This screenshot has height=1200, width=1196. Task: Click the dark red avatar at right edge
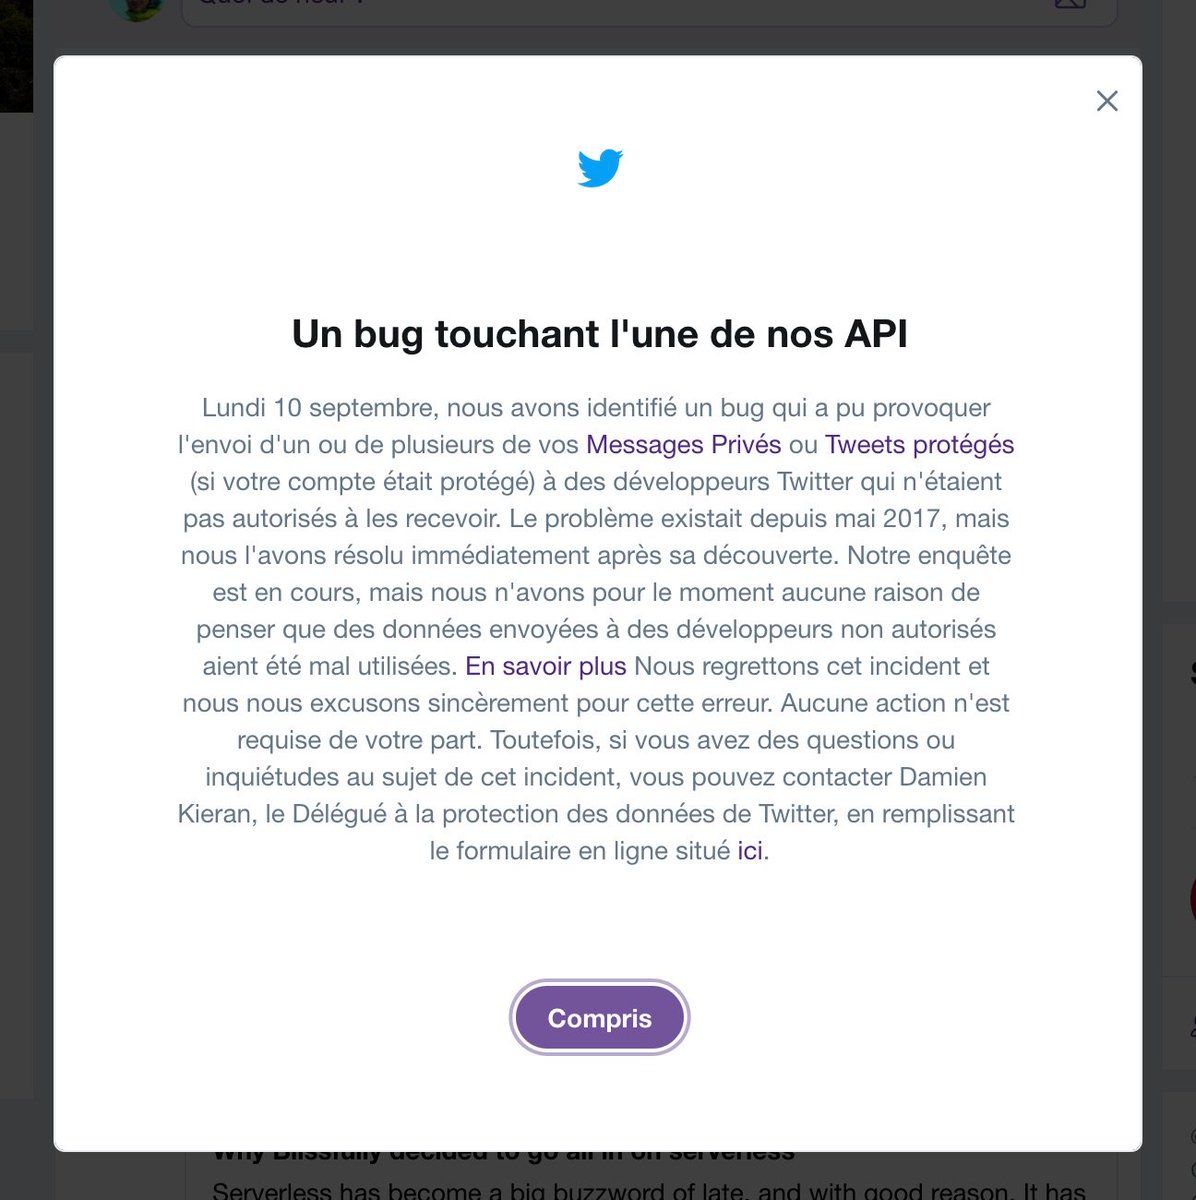(1192, 897)
